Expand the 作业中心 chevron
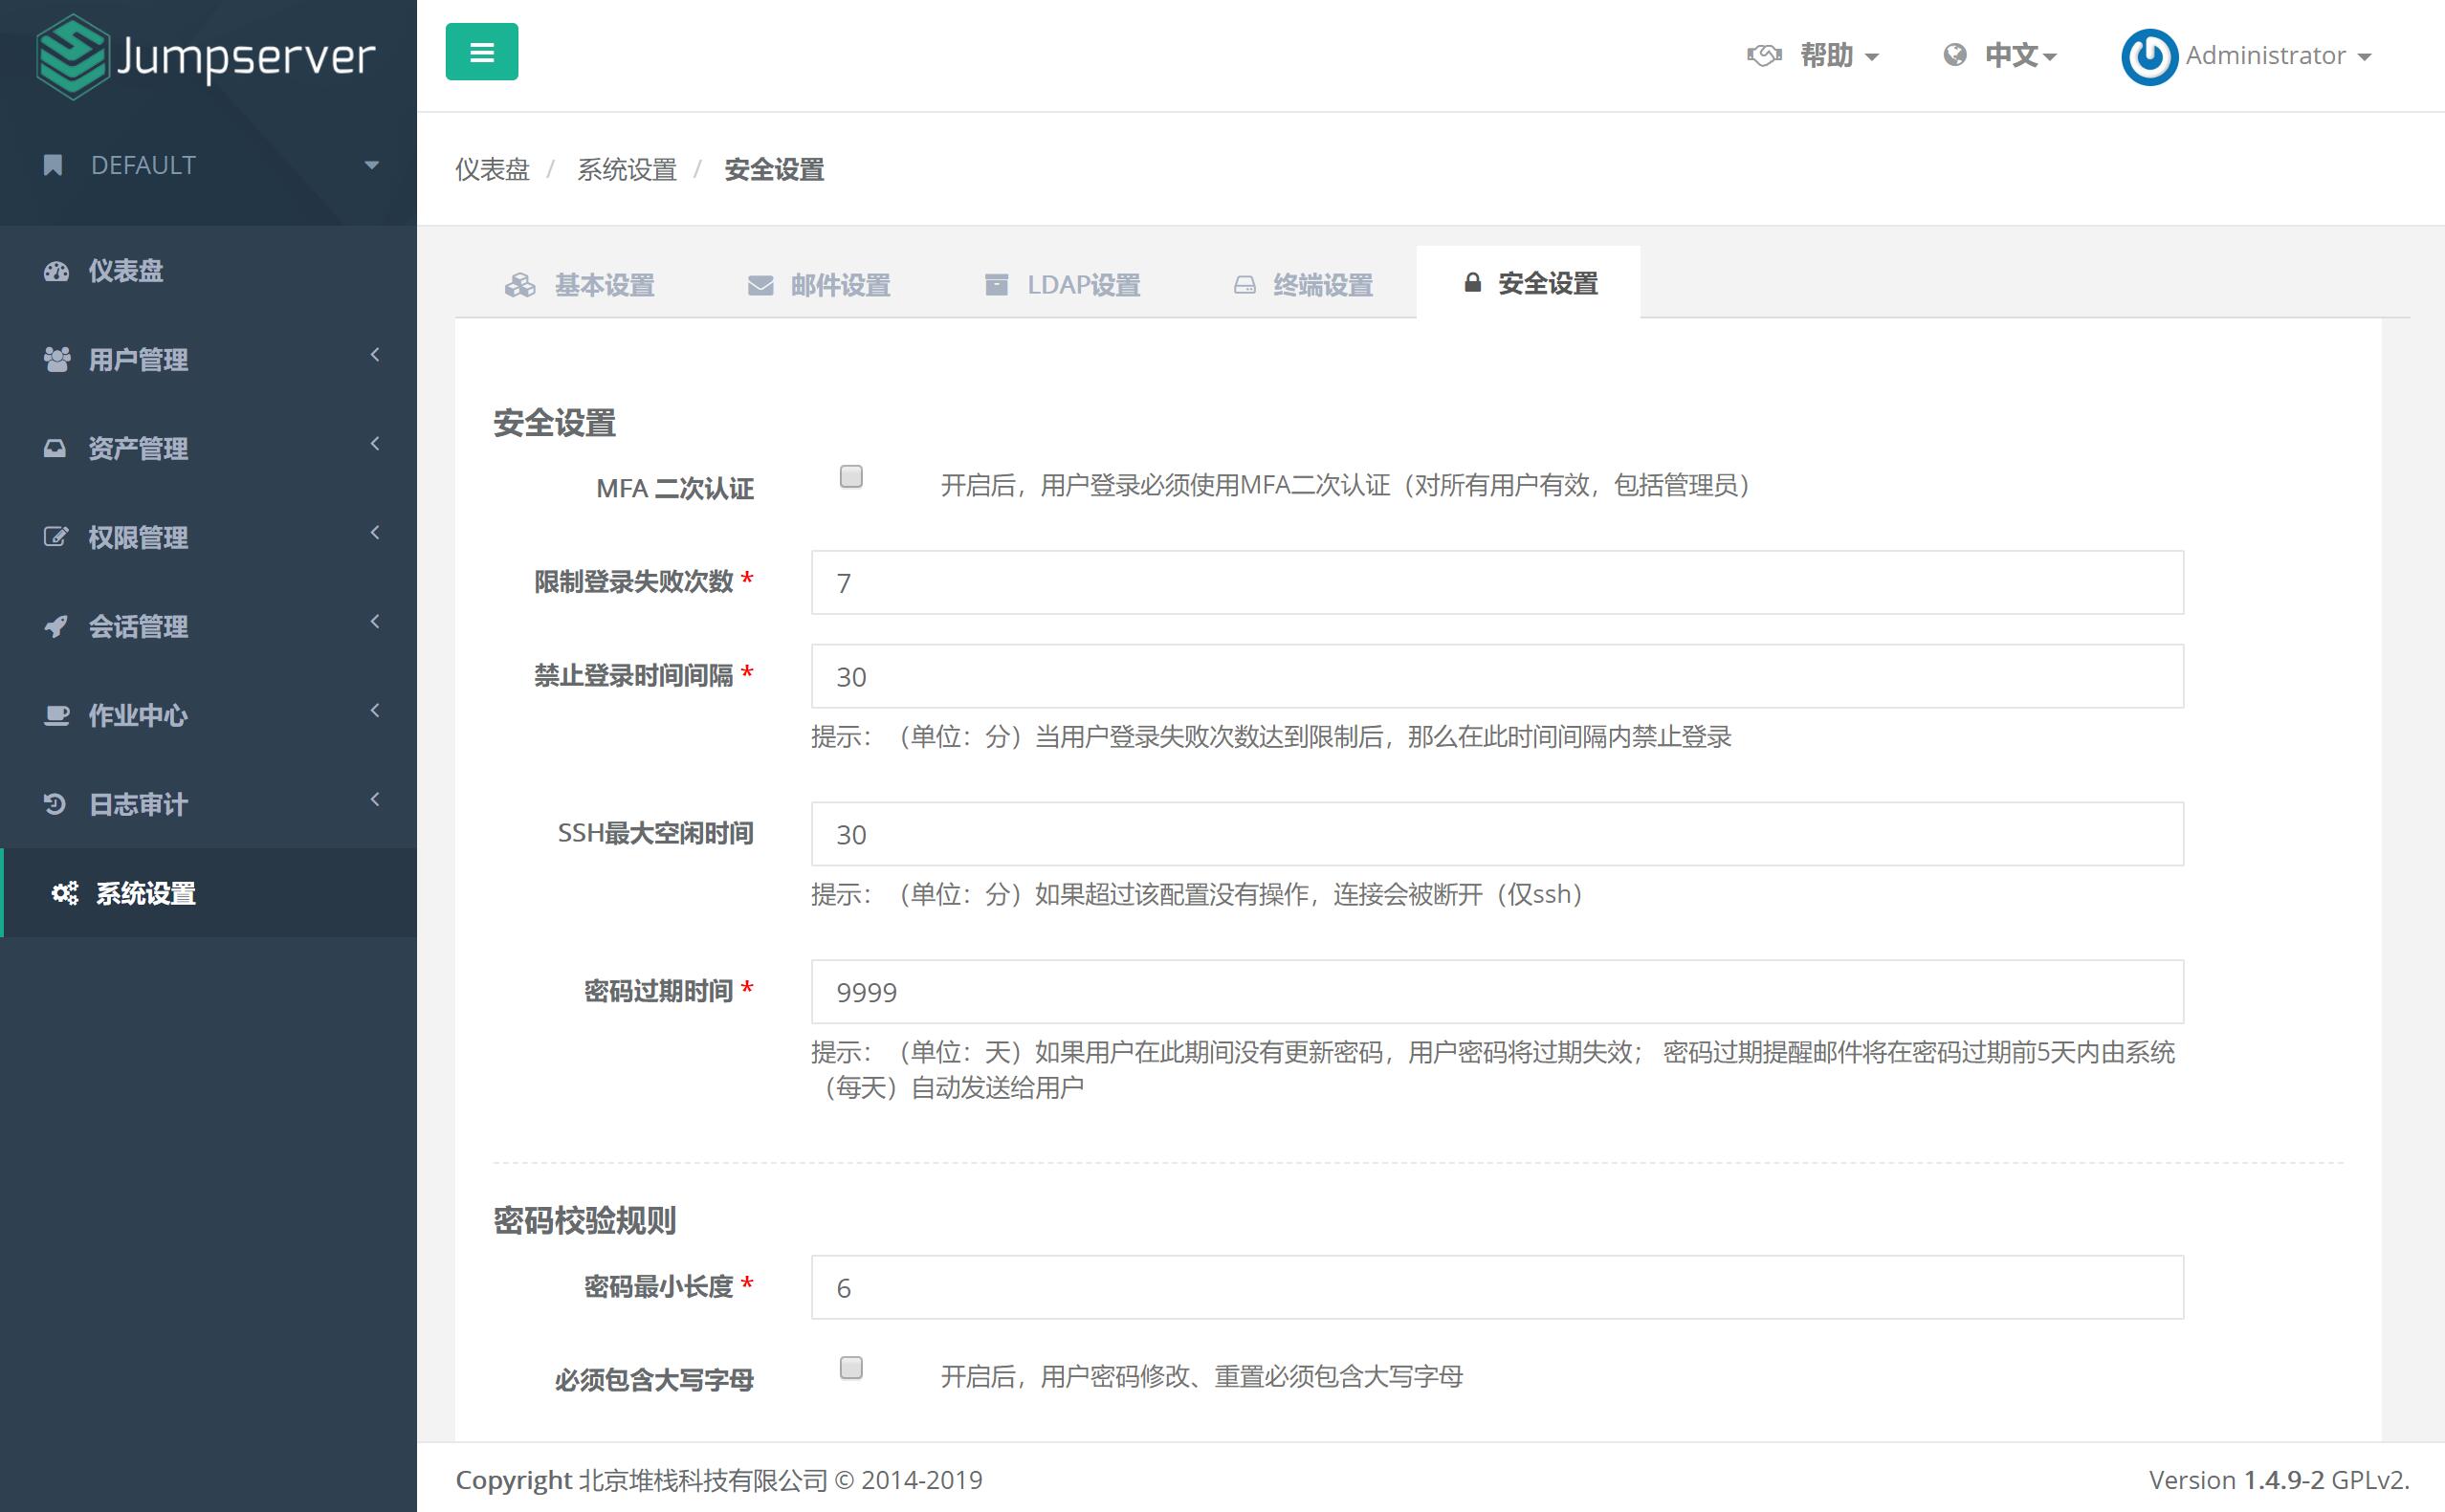The height and width of the screenshot is (1512, 2445). (375, 711)
